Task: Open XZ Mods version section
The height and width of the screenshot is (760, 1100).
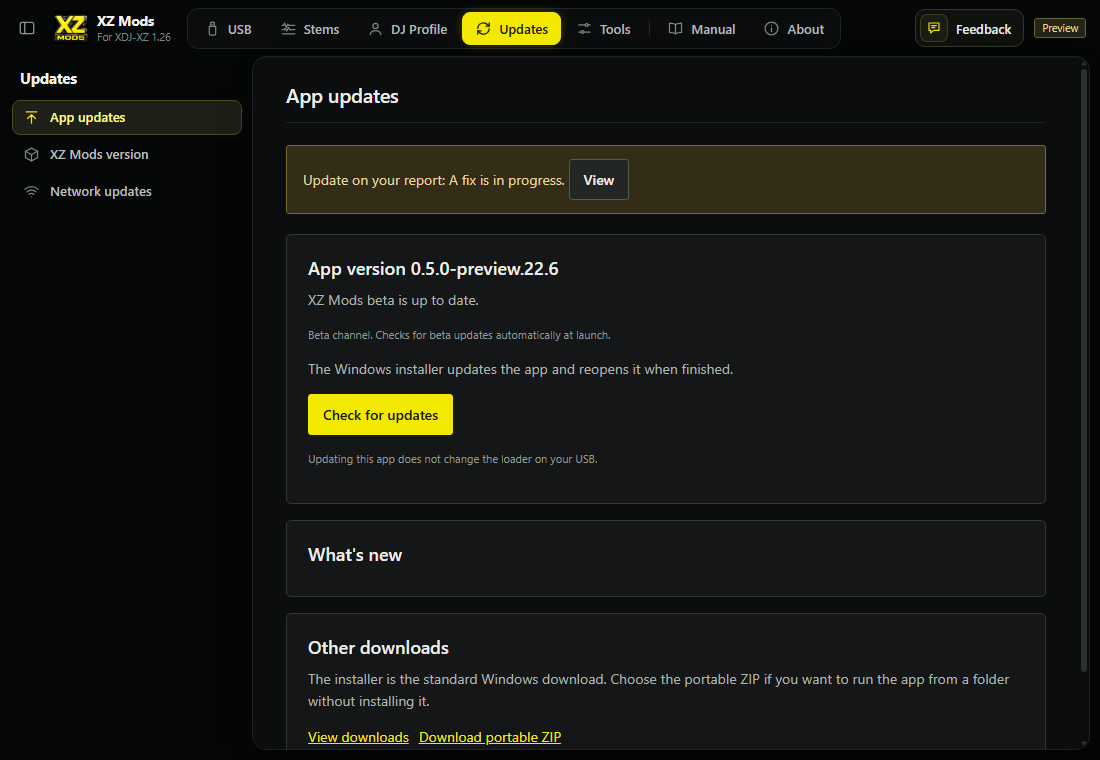Action: (x=127, y=154)
